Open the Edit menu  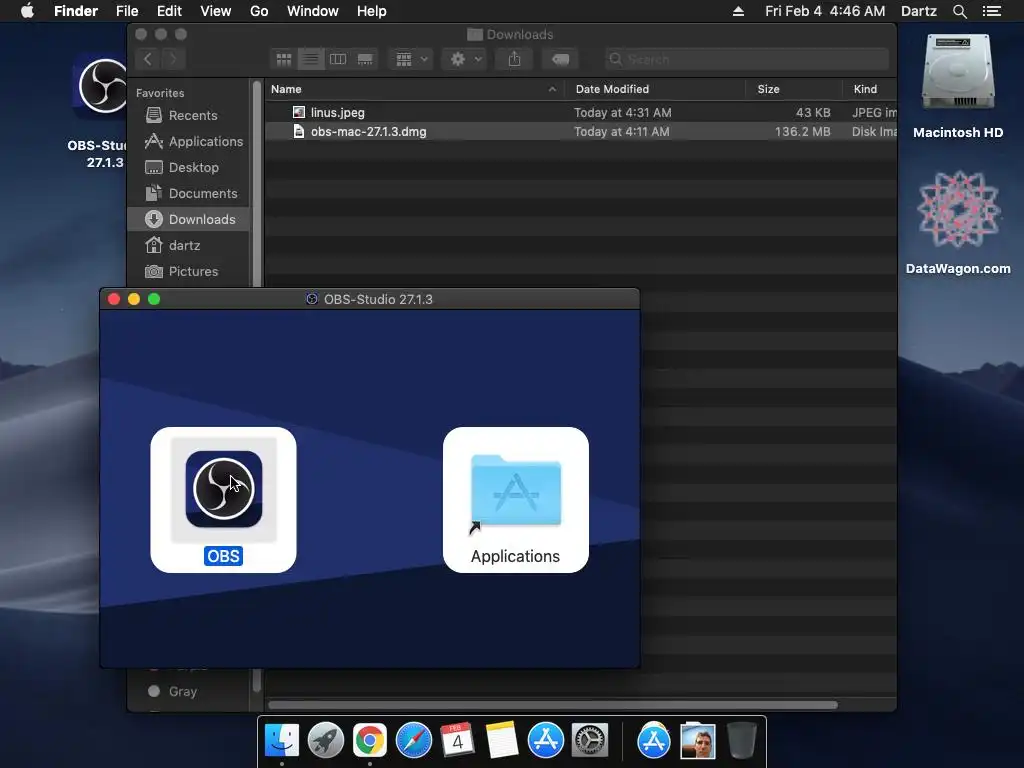tap(169, 11)
